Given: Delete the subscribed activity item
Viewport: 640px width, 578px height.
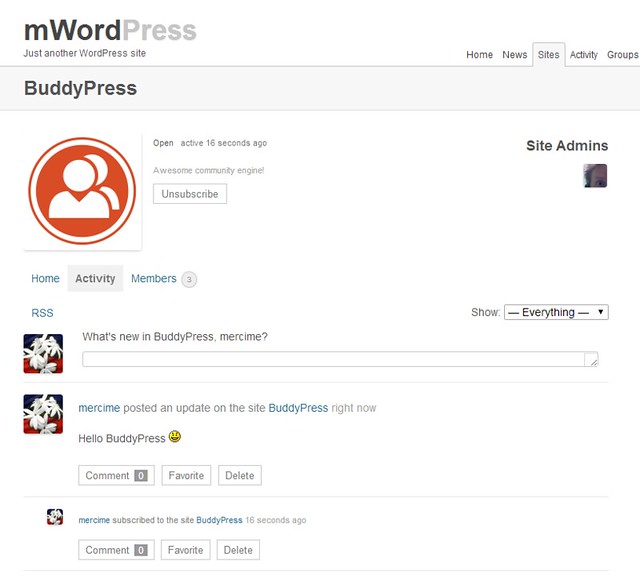Looking at the screenshot, I should pos(238,550).
